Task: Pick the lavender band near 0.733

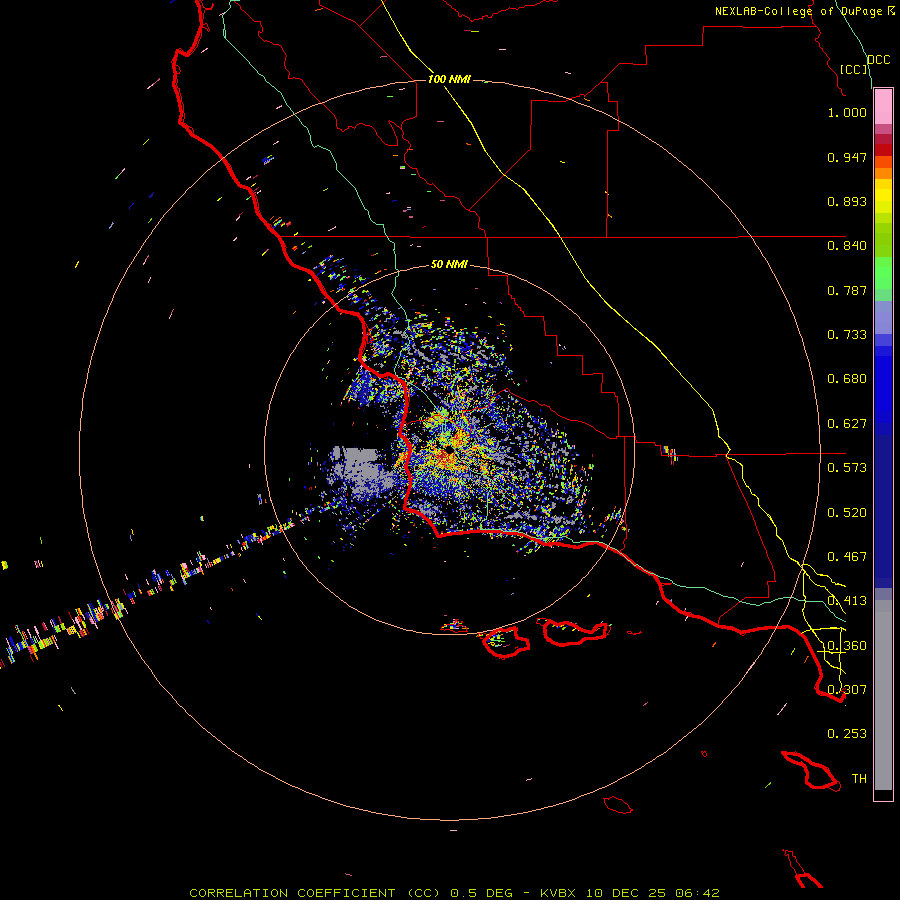Action: coord(883,317)
